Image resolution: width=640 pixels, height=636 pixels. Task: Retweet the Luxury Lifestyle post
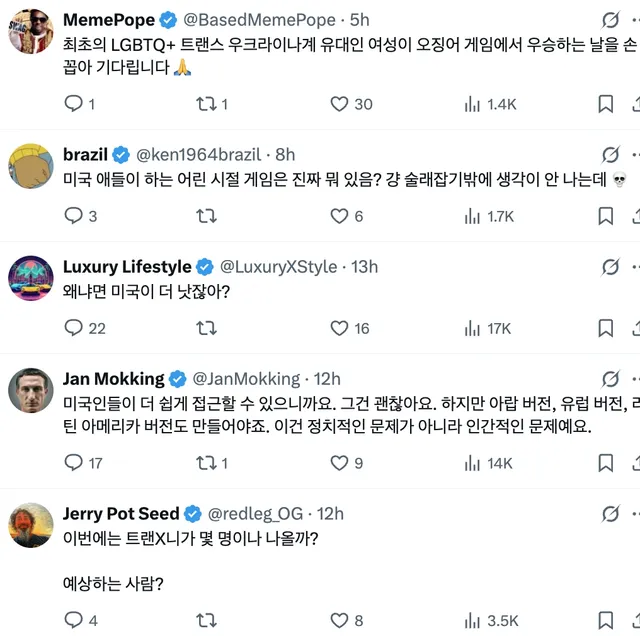[x=206, y=328]
